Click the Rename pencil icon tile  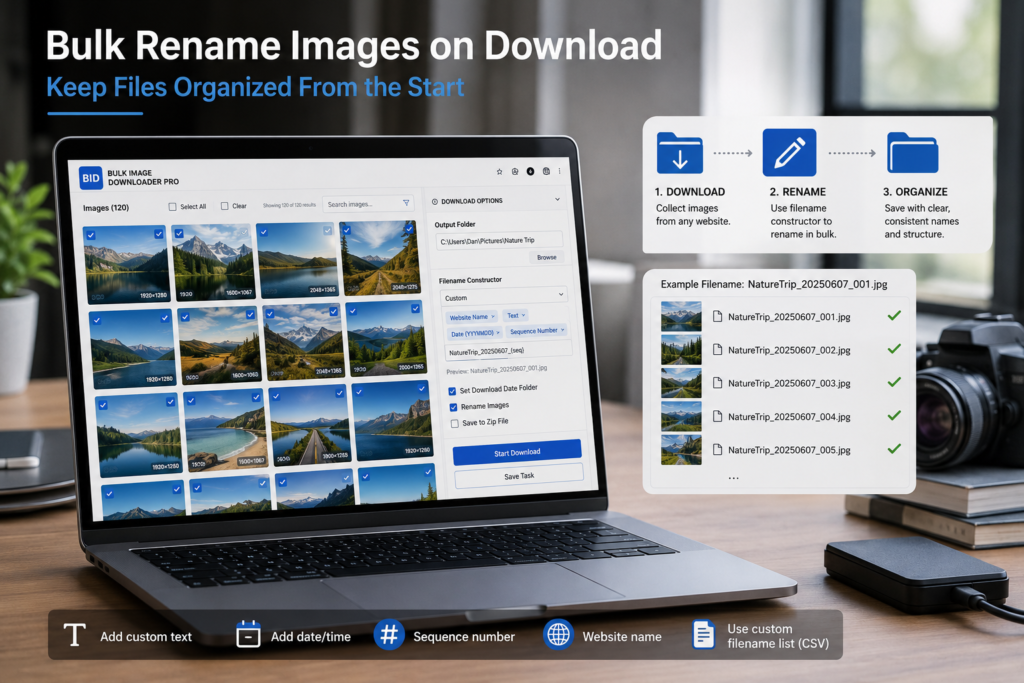pos(789,153)
